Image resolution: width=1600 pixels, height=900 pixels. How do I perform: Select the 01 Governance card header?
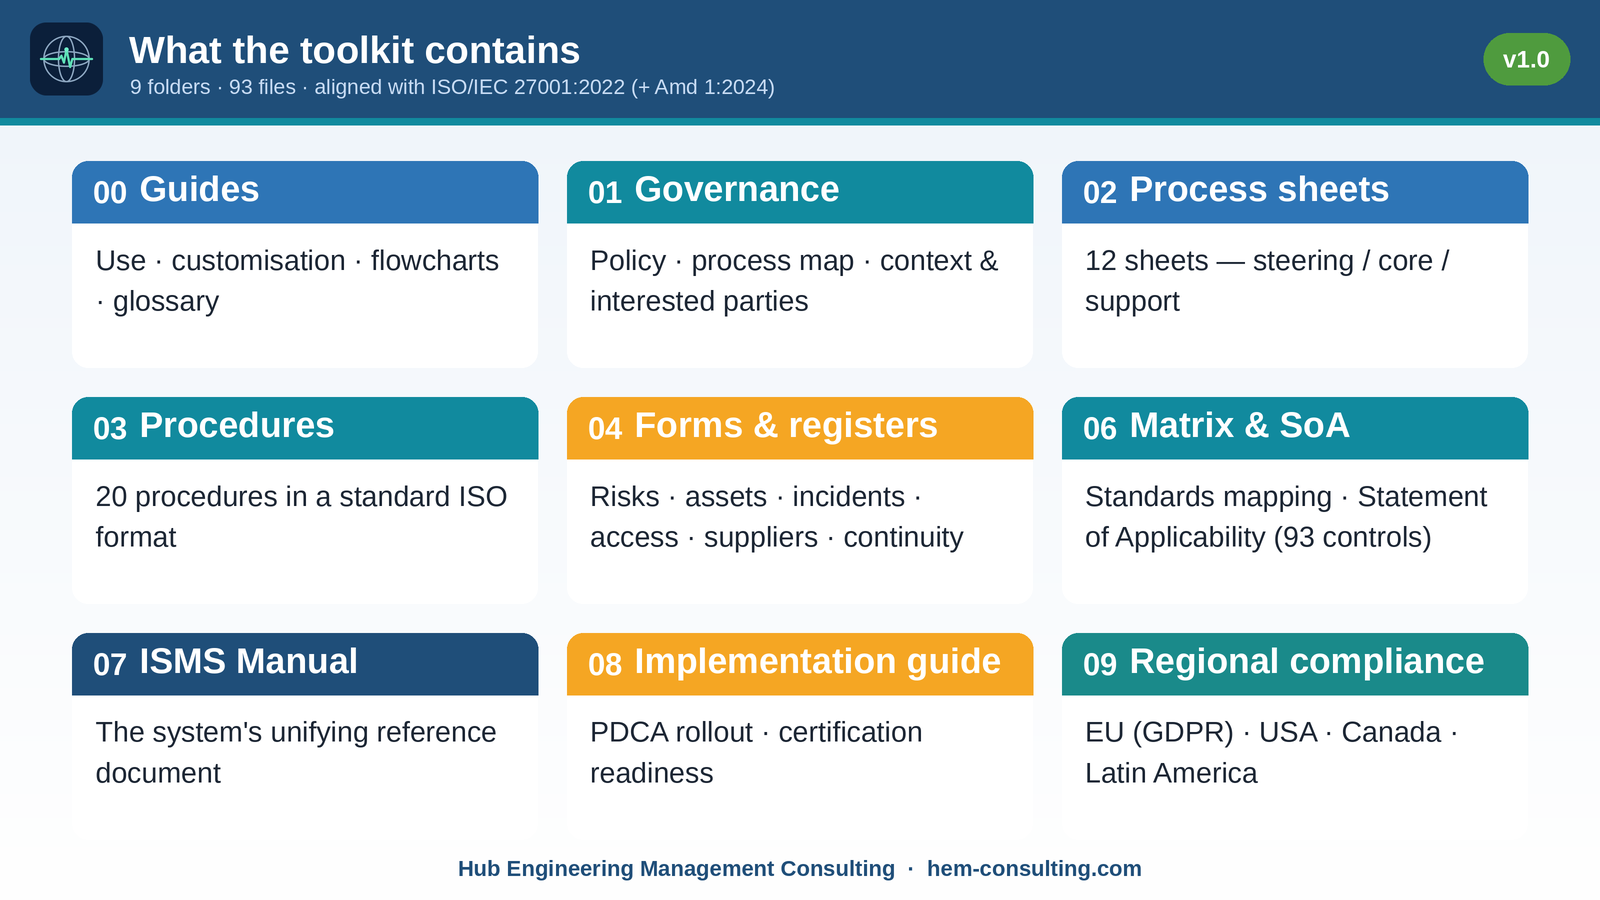tap(800, 192)
